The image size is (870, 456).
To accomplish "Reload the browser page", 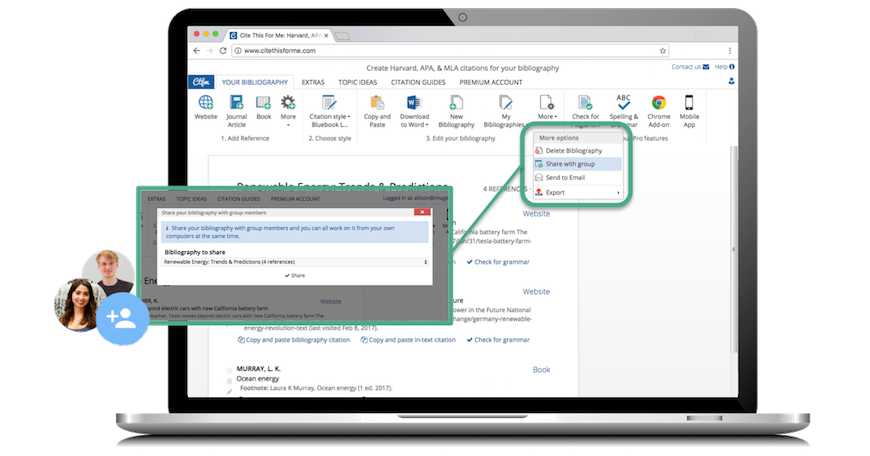I will 223,50.
